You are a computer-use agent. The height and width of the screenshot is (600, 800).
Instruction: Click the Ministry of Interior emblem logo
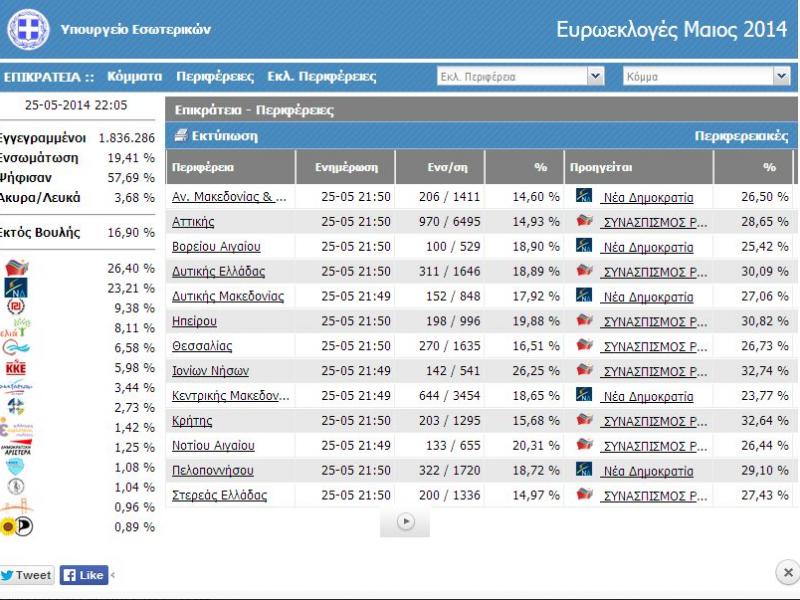pos(28,29)
